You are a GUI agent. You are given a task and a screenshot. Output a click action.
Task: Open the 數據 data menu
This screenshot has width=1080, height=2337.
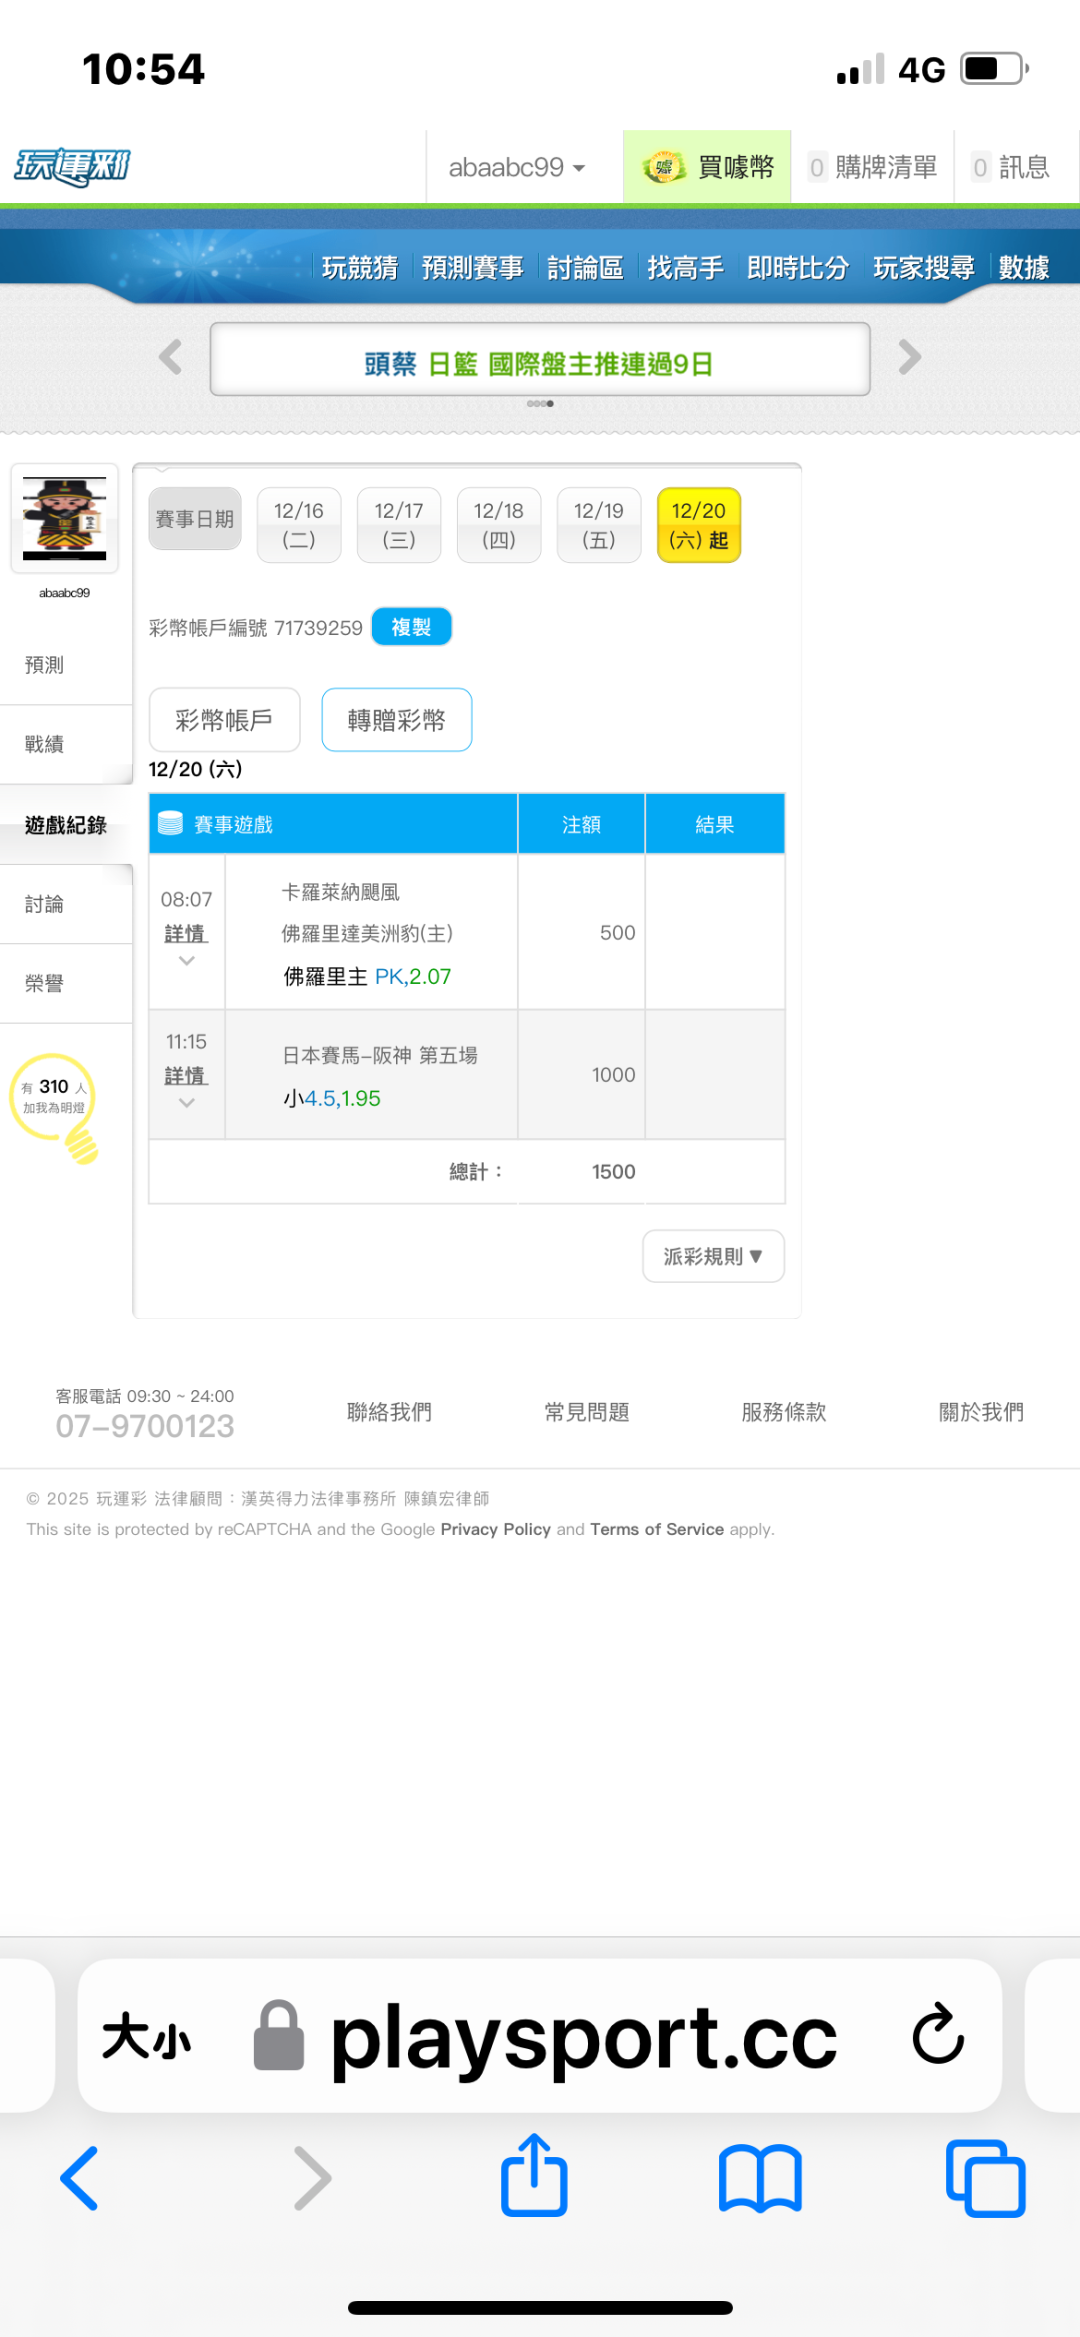[x=1024, y=268]
